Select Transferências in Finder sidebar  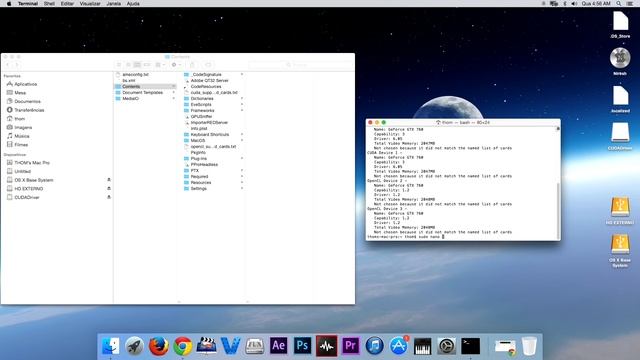tap(29, 110)
